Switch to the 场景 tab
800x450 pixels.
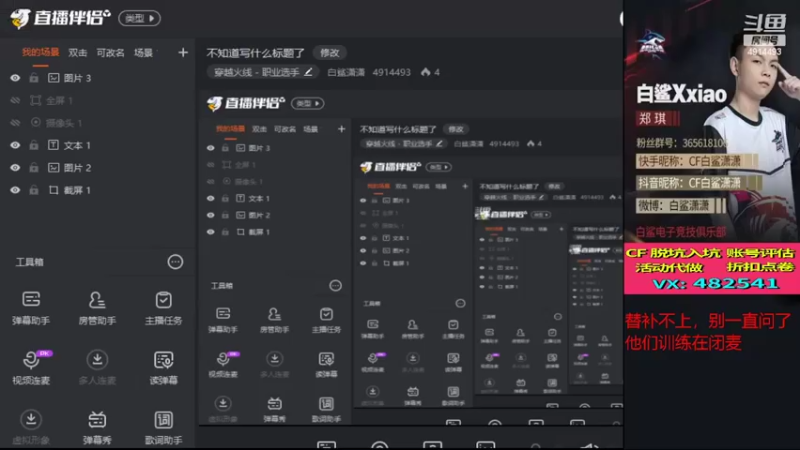143,53
